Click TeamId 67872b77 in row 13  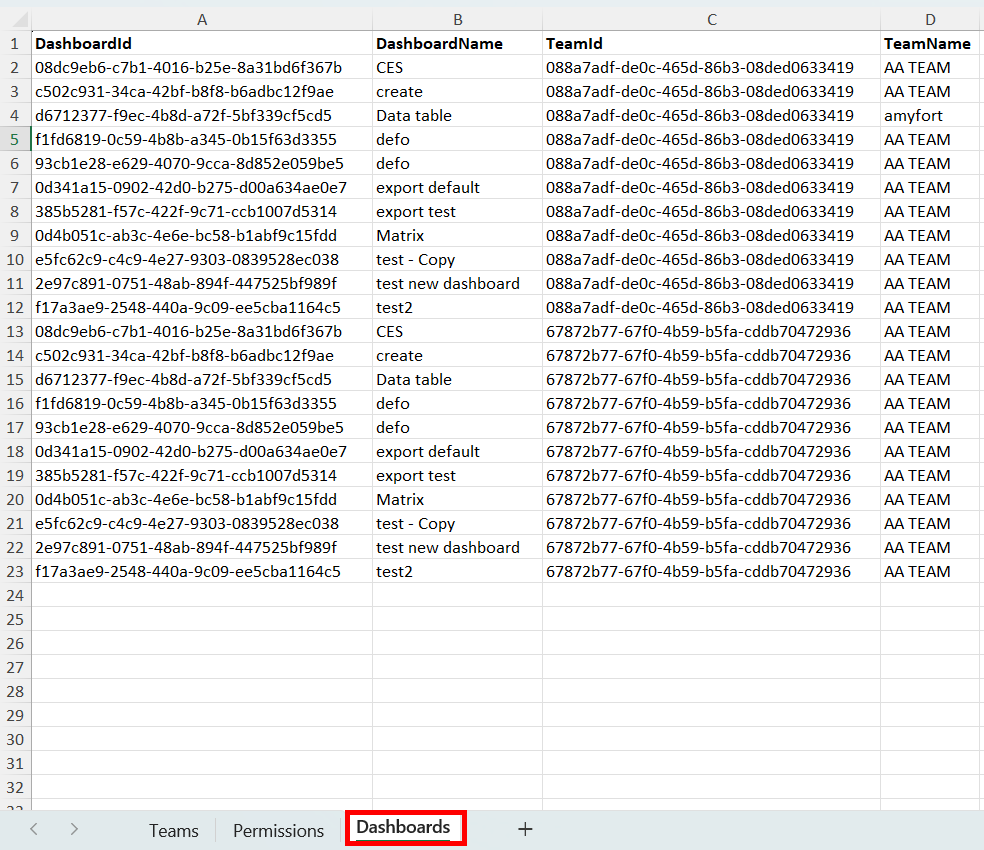[x=712, y=331]
